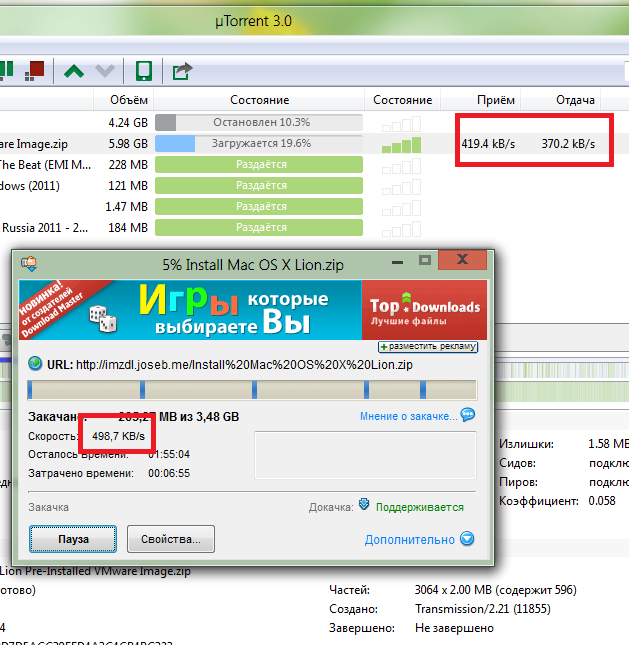Click the Остановлен 10.3% progress bar

(259, 123)
